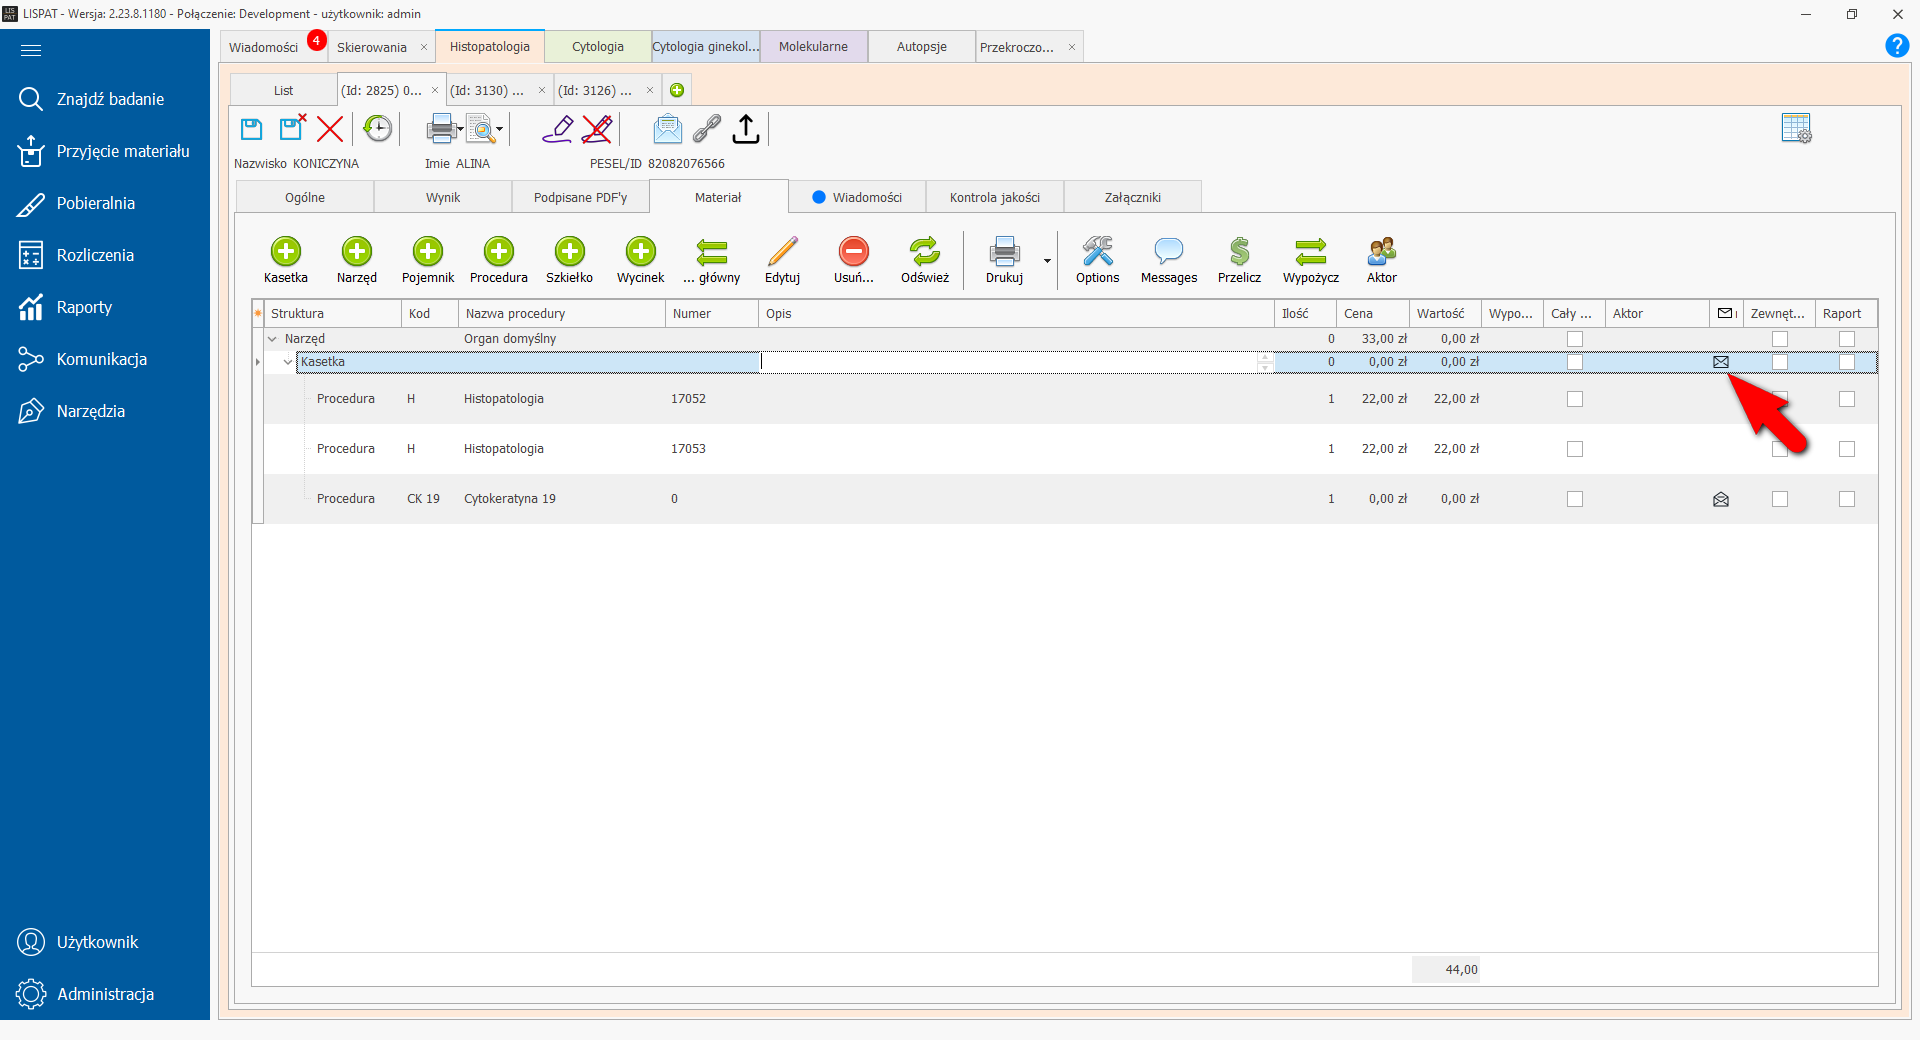Image resolution: width=1920 pixels, height=1040 pixels.
Task: Open the Aktor users icon
Action: click(x=1381, y=251)
